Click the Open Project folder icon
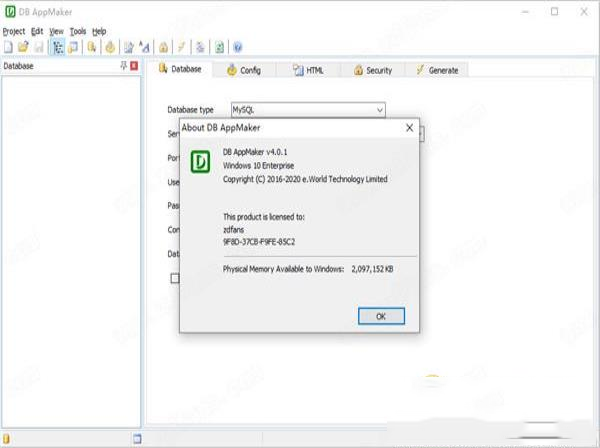Viewport: 600px width, 448px height. point(23,47)
